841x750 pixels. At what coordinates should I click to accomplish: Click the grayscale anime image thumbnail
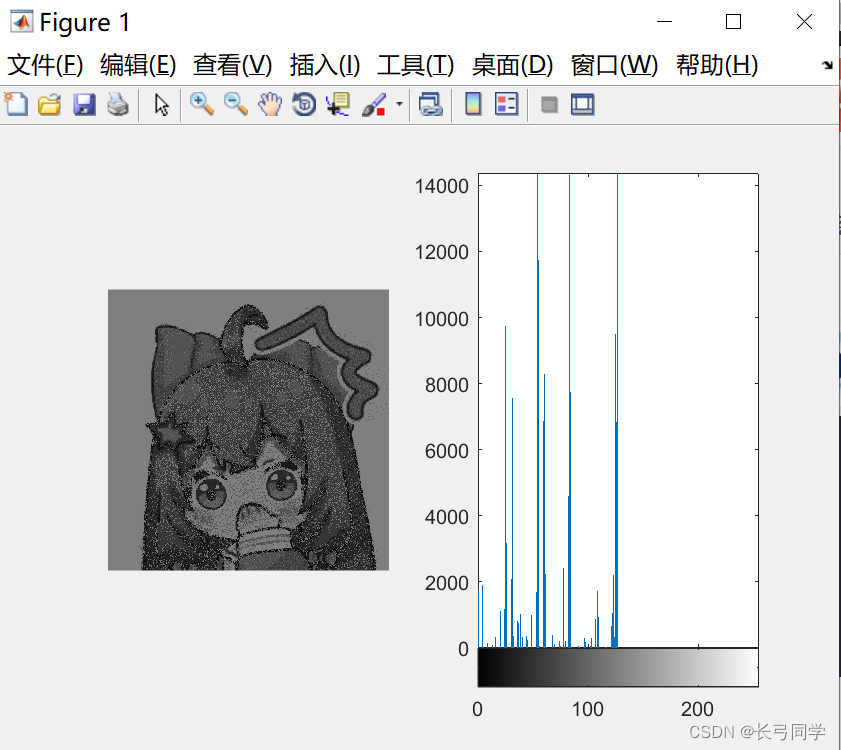248,430
